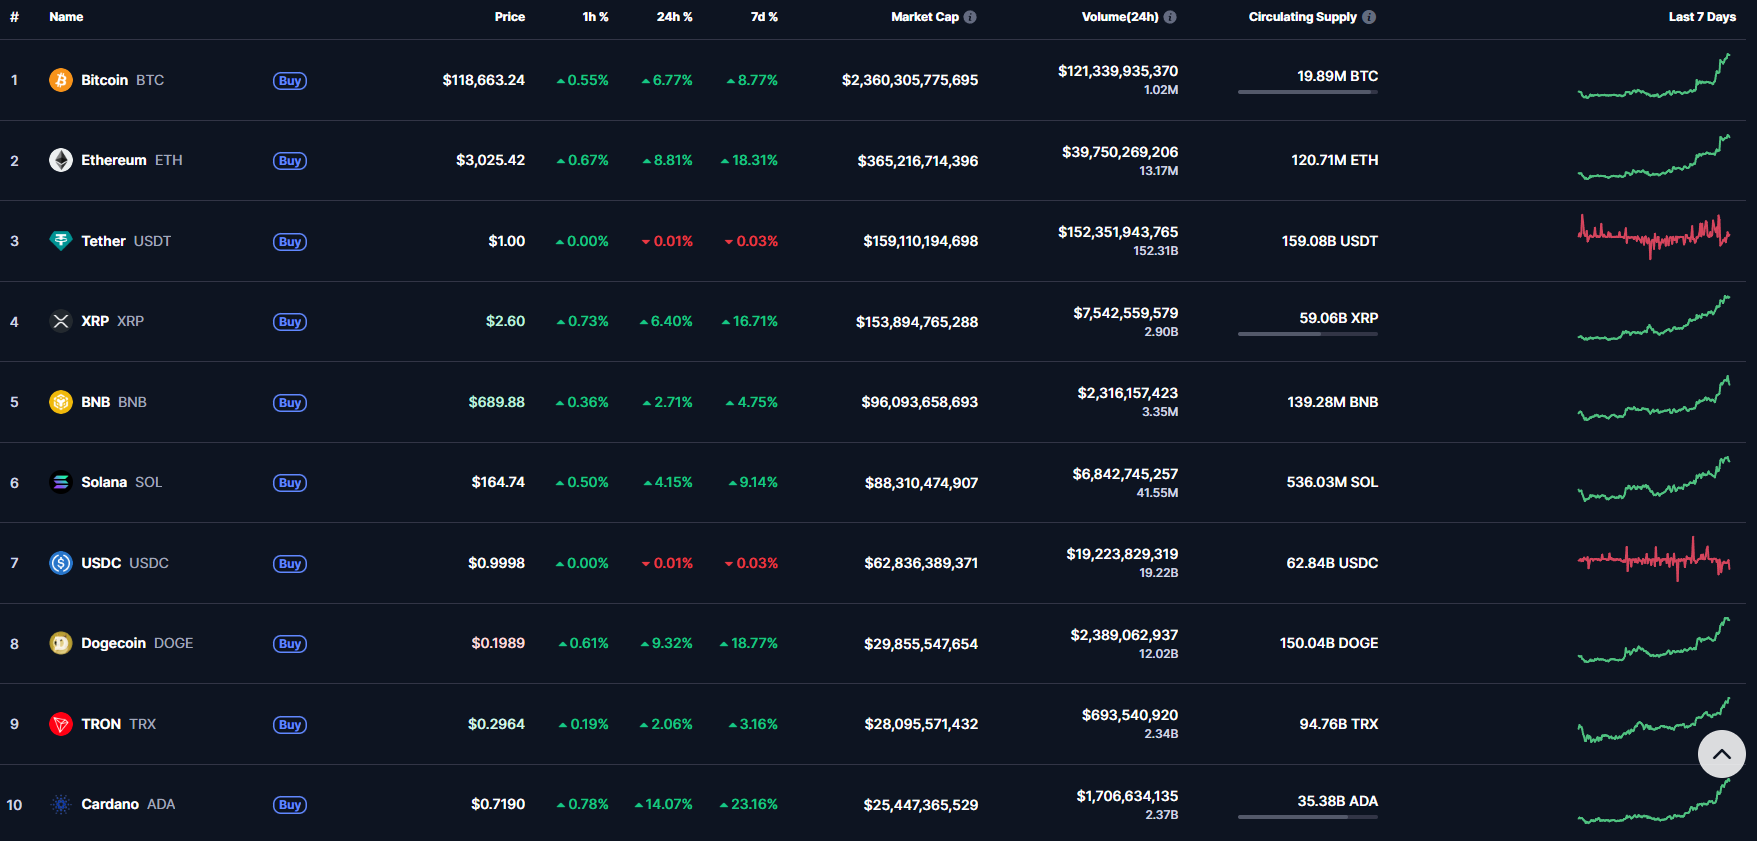Click the Dogecoin coin logo icon
Screen dimensions: 1757x841
point(61,643)
